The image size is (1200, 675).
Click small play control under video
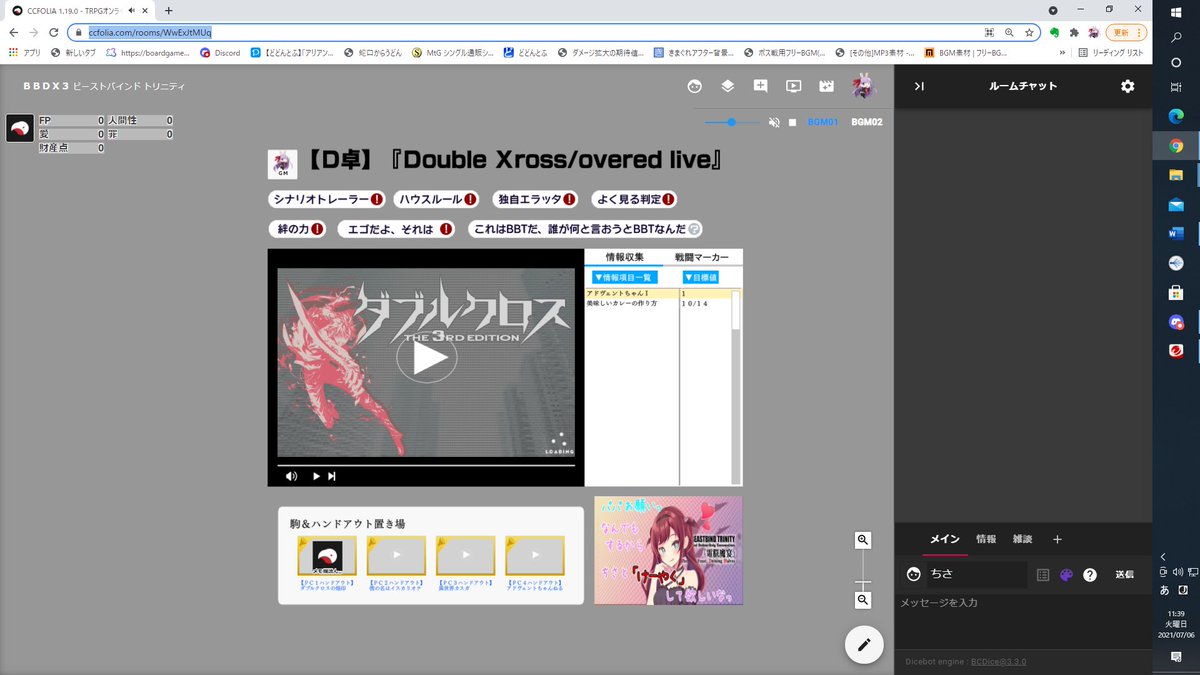point(317,476)
